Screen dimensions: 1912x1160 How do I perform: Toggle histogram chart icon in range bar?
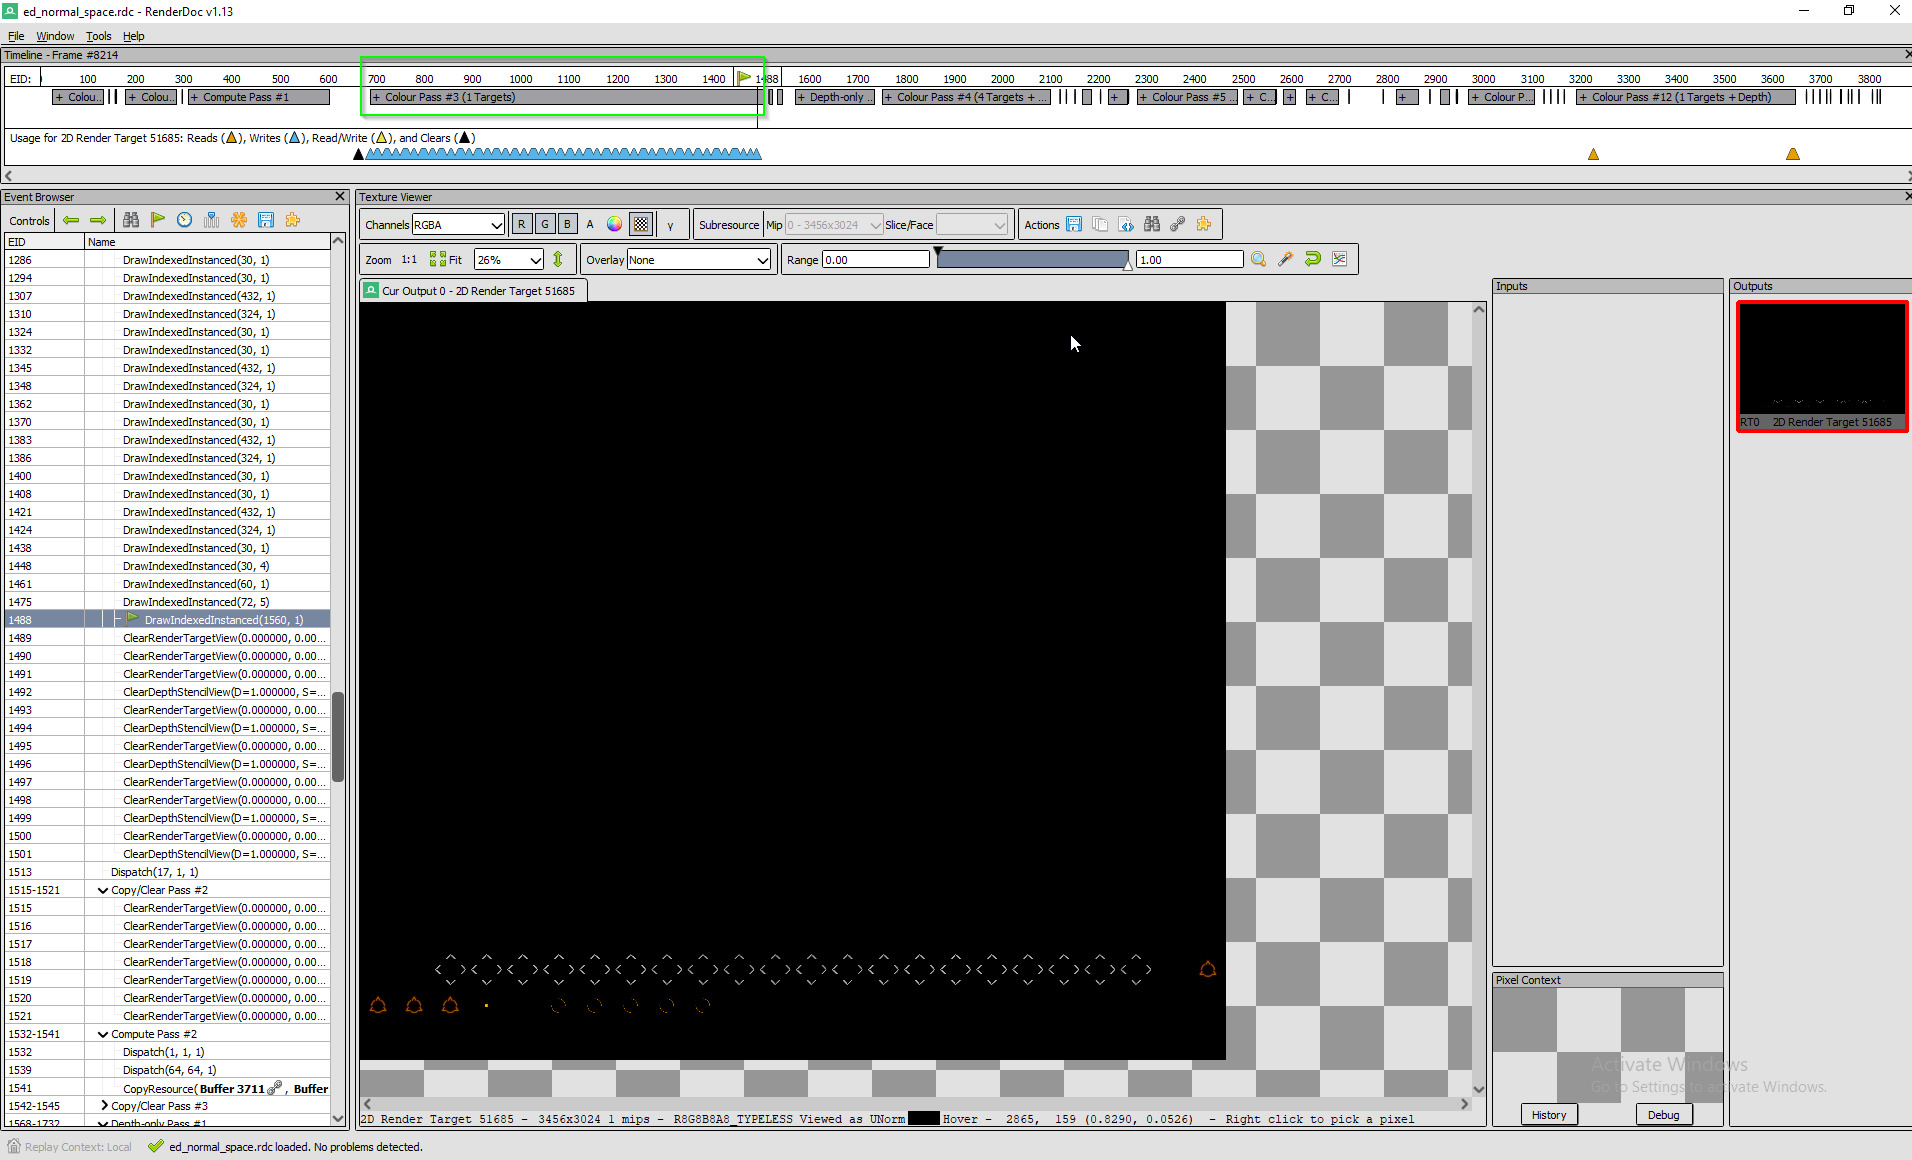[1340, 259]
